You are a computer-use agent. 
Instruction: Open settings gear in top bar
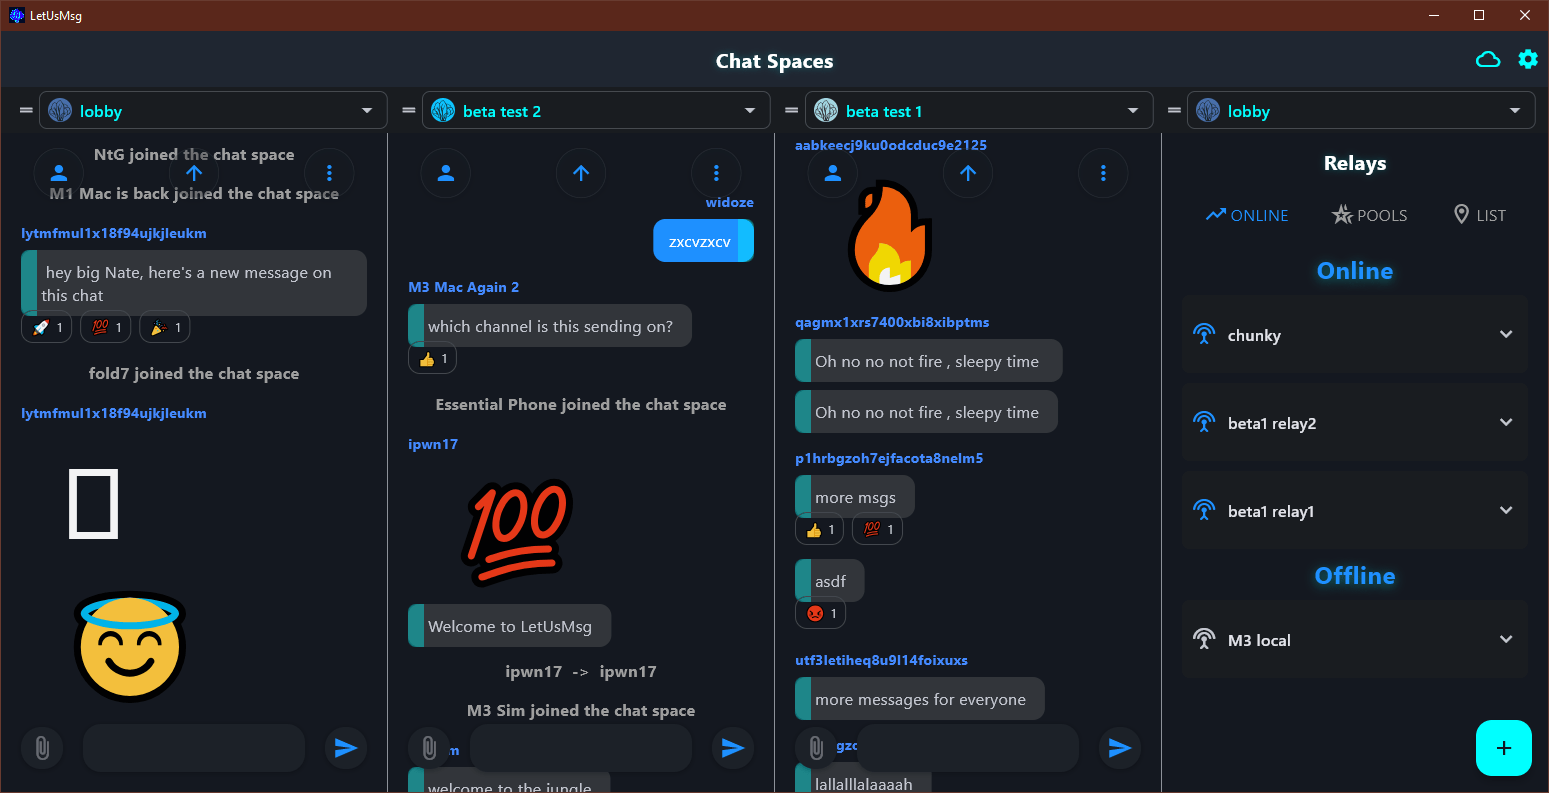(1528, 59)
